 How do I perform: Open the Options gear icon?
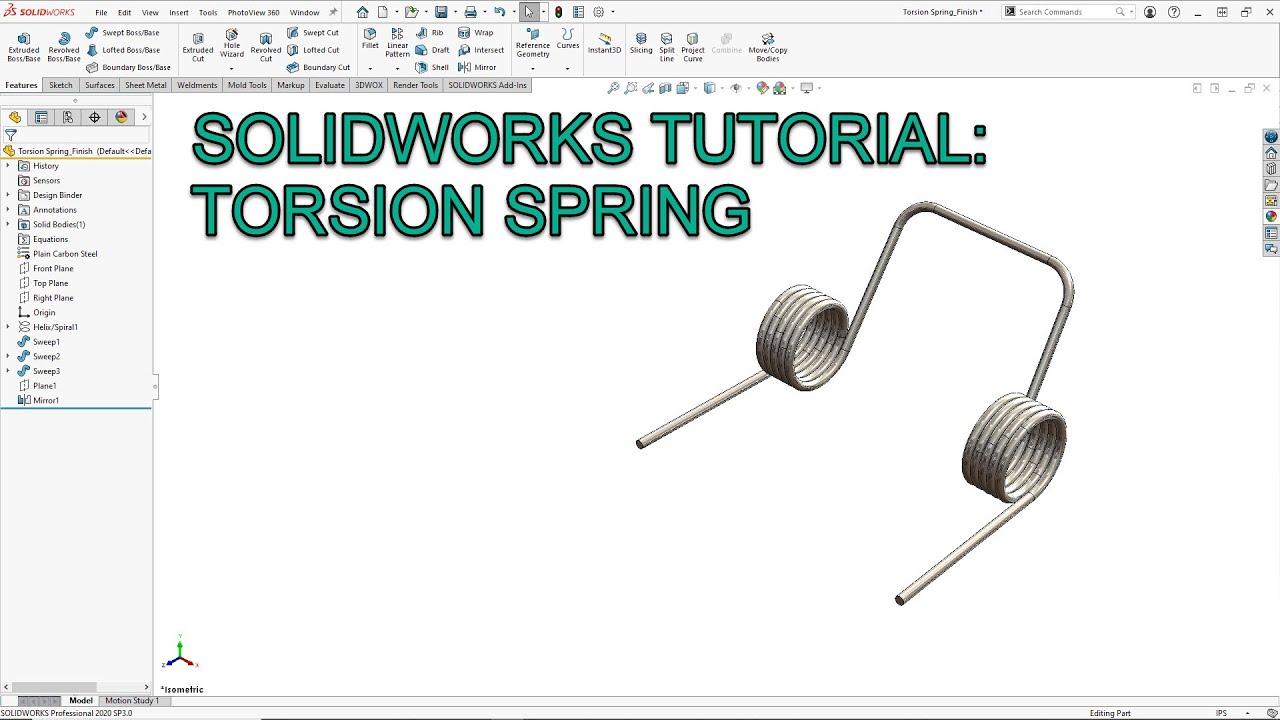coord(598,12)
